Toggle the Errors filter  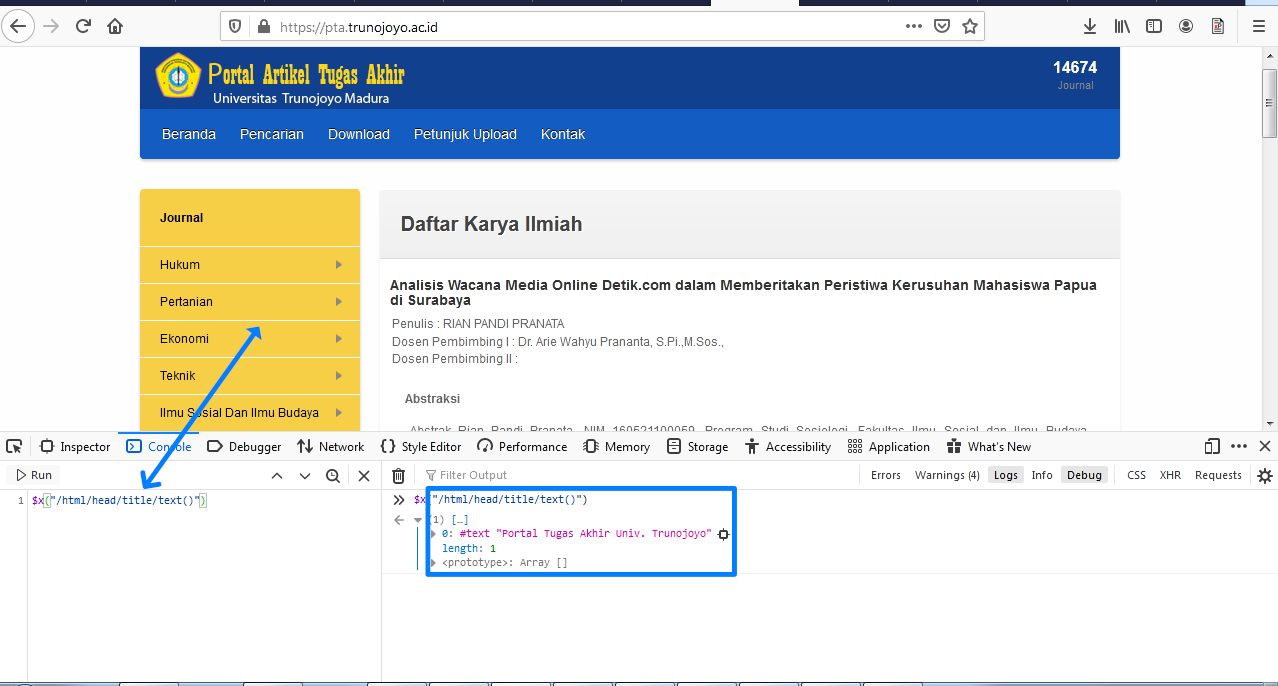point(885,475)
